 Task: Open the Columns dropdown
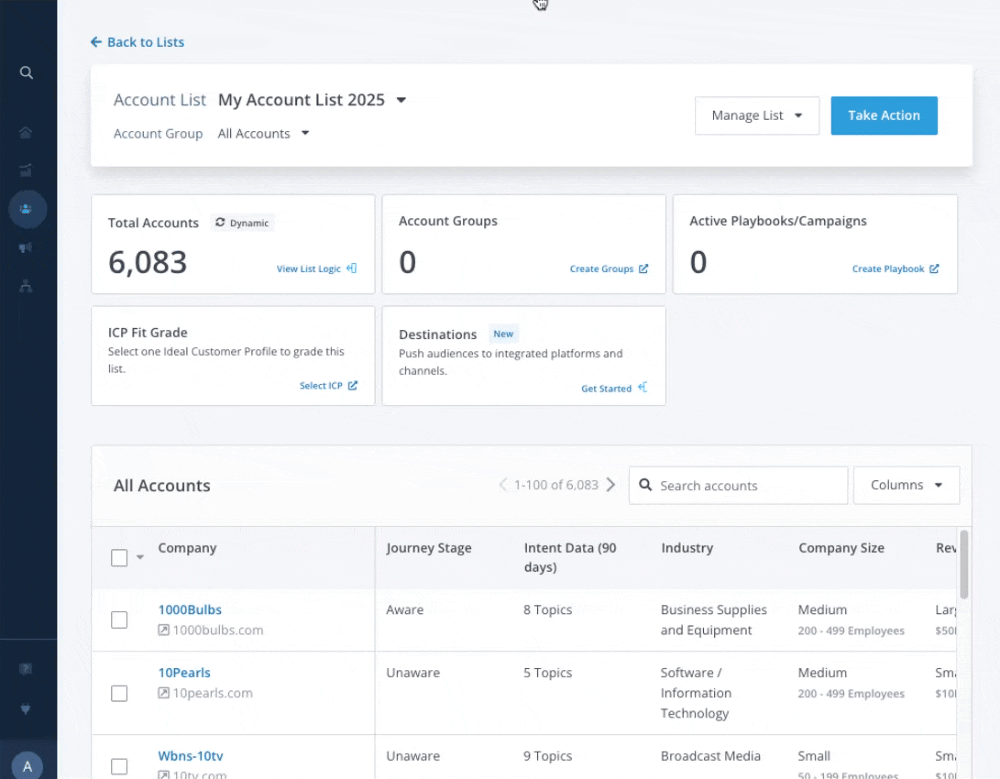906,485
